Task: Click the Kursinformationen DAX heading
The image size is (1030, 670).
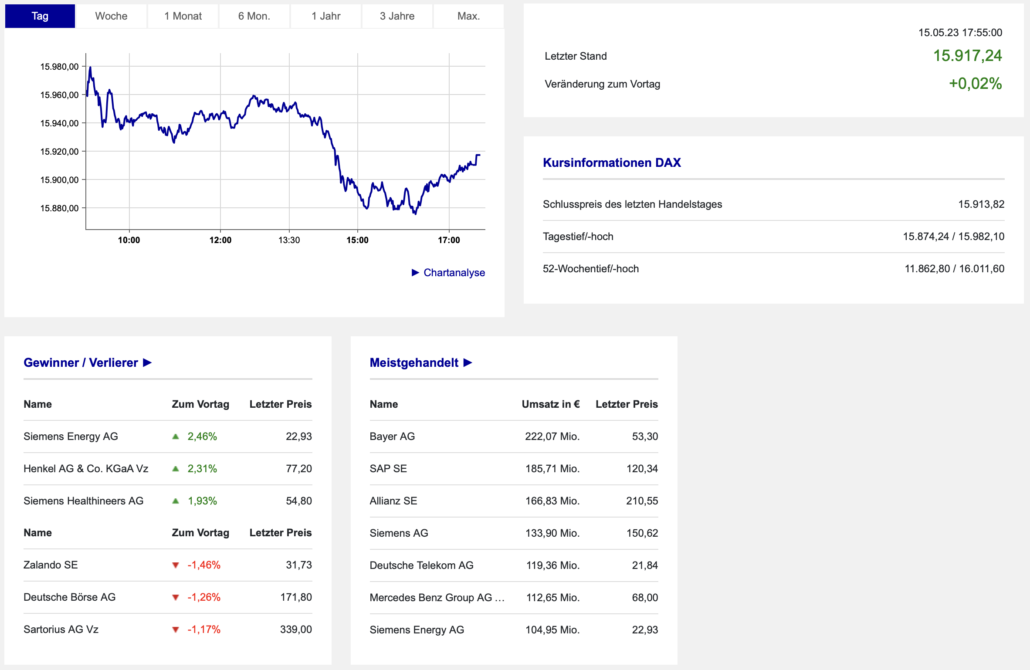Action: tap(612, 163)
